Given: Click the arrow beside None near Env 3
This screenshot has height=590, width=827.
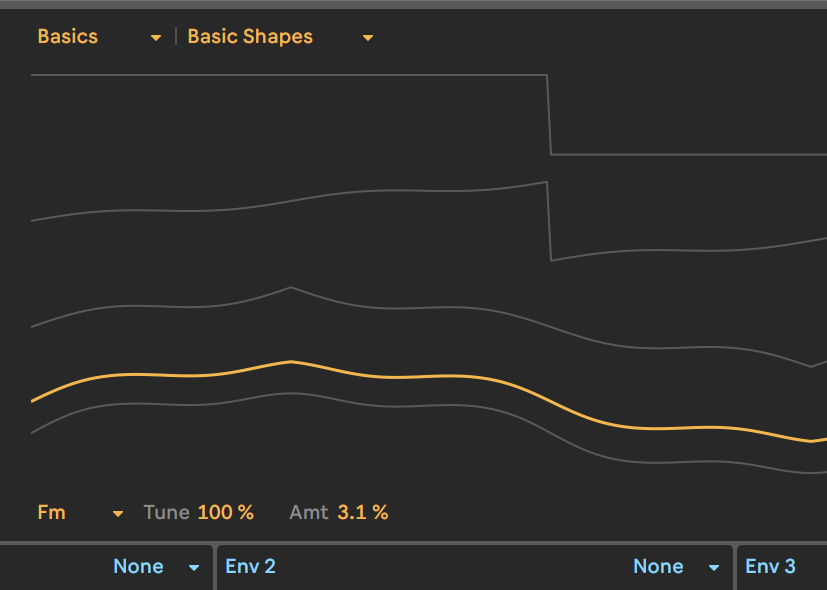Looking at the screenshot, I should click(714, 568).
